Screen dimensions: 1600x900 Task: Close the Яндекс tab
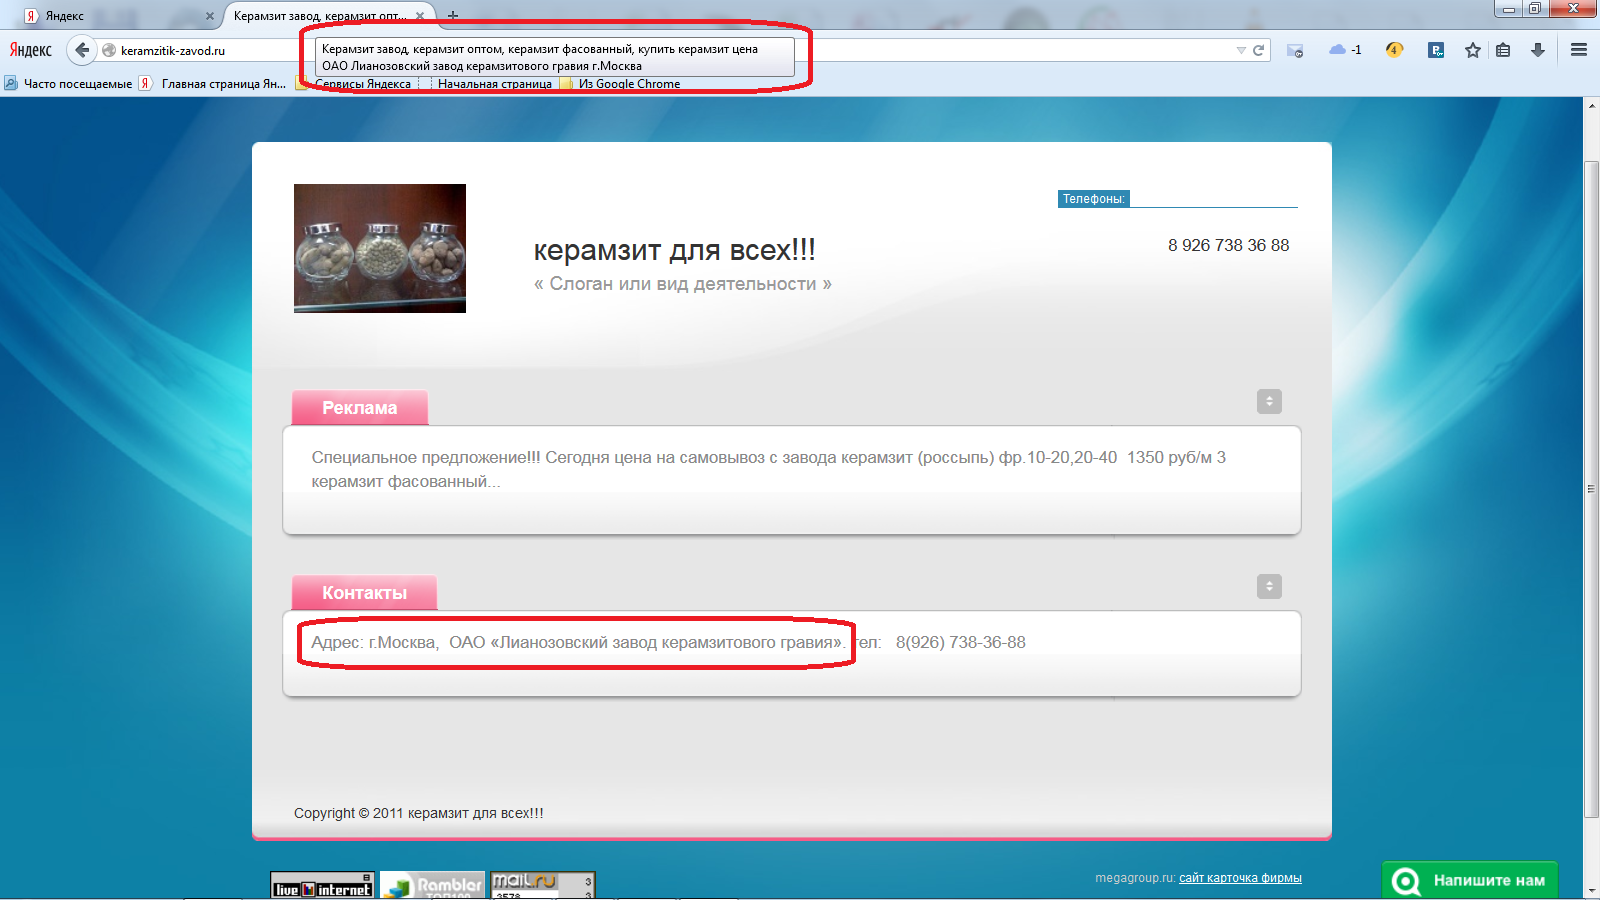coord(210,16)
